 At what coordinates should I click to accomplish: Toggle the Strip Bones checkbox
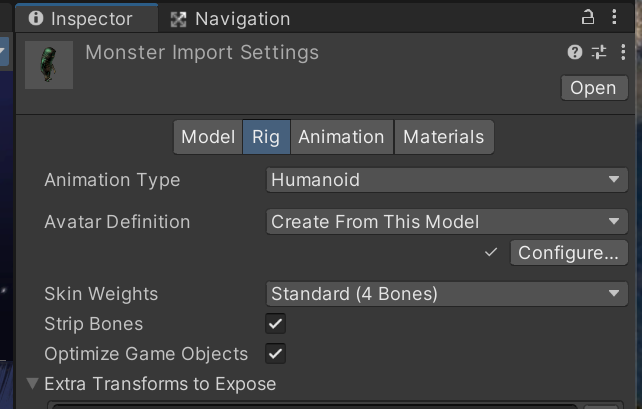[x=276, y=323]
